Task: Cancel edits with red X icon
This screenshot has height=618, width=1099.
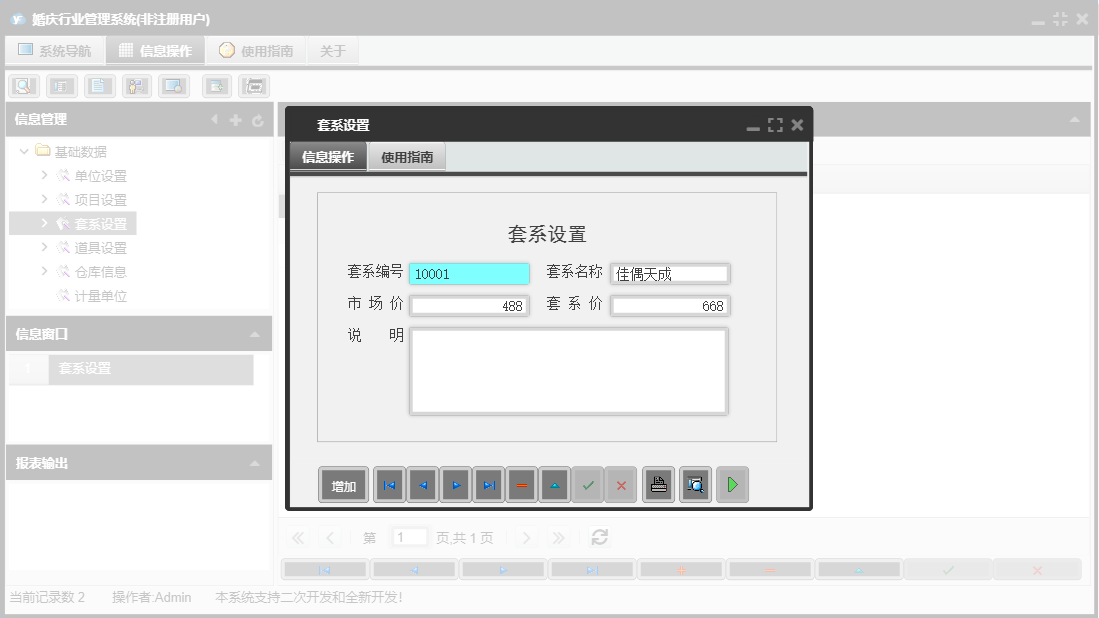Action: 621,484
